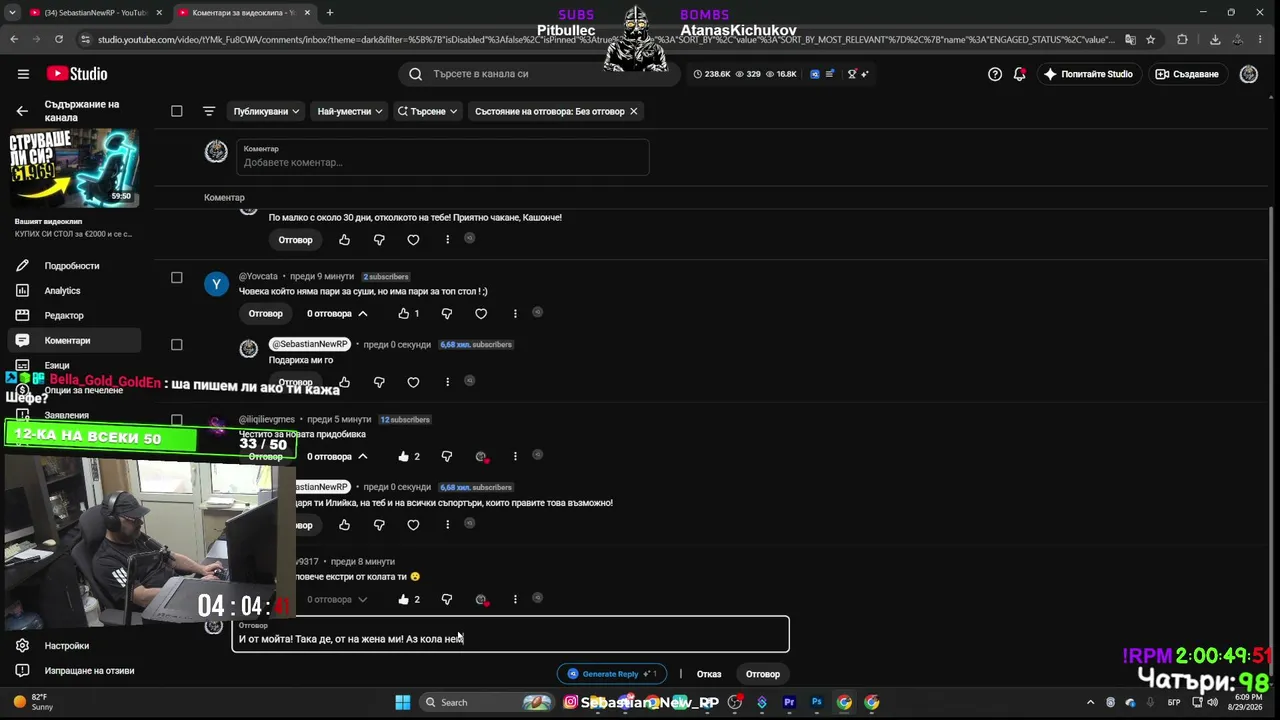The width and height of the screenshot is (1280, 720).
Task: Tick the select-all comments checkbox
Action: point(177,111)
